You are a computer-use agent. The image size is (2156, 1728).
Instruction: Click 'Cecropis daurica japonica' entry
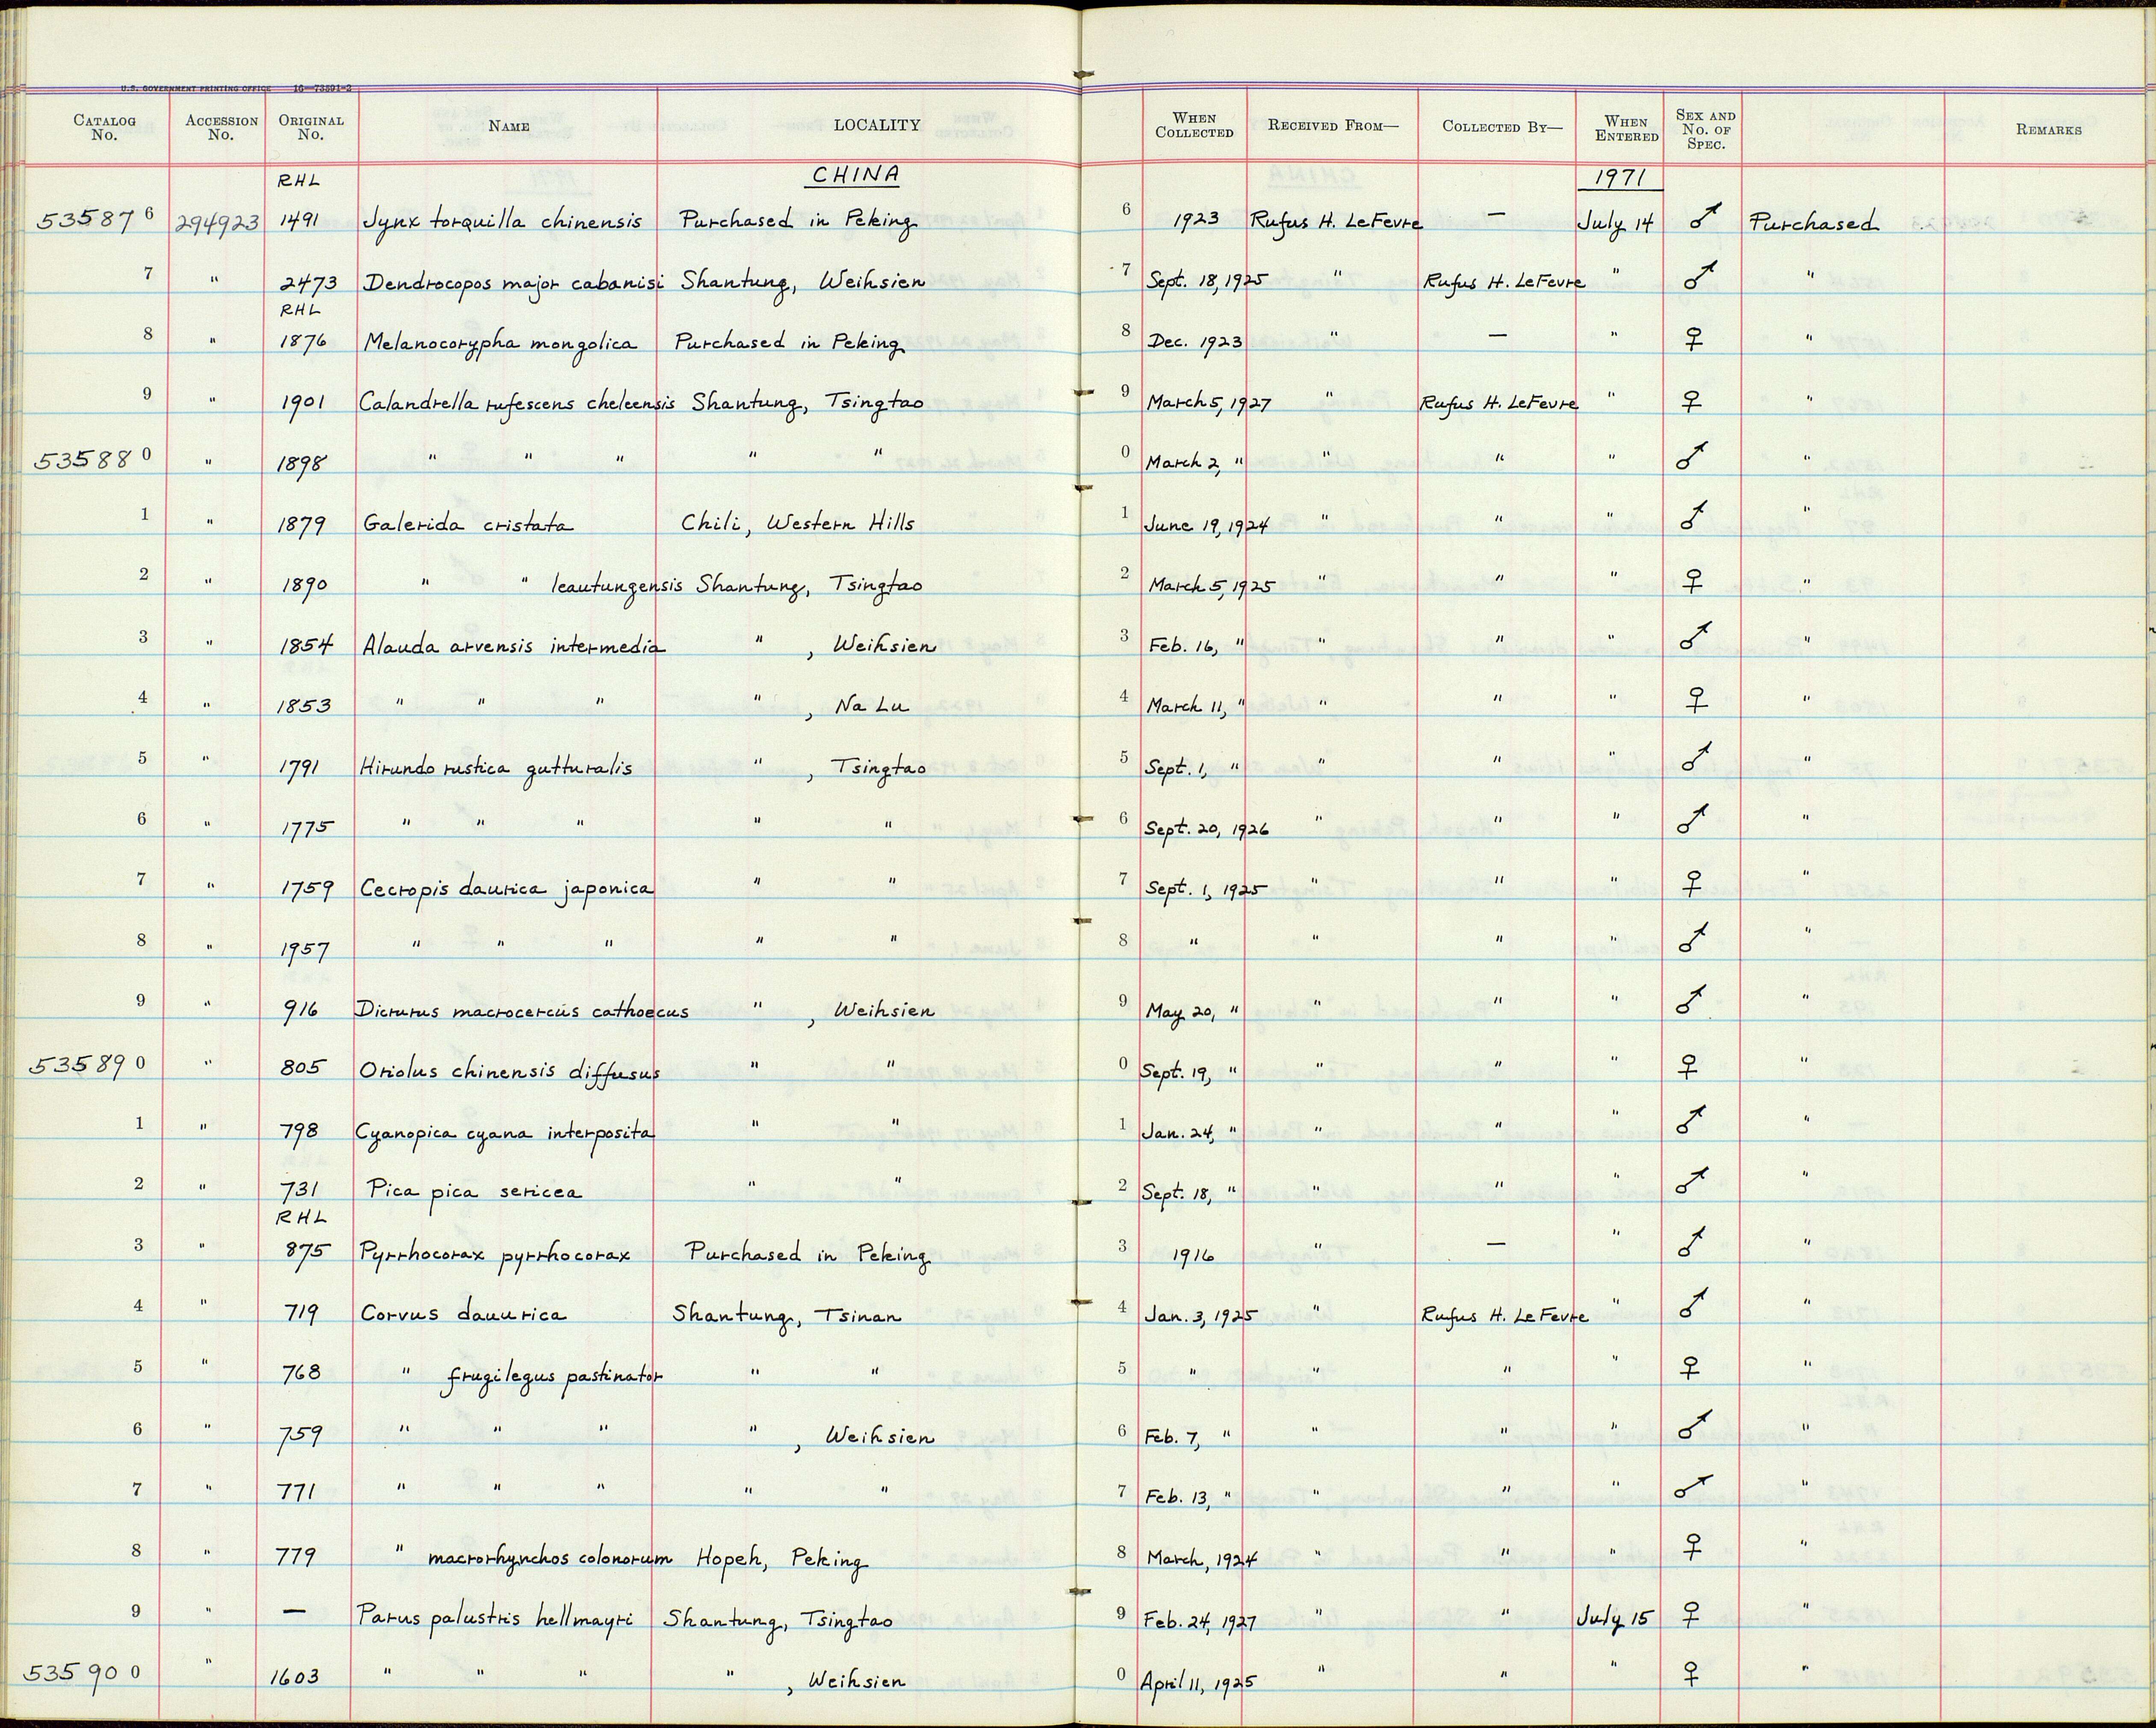507,889
